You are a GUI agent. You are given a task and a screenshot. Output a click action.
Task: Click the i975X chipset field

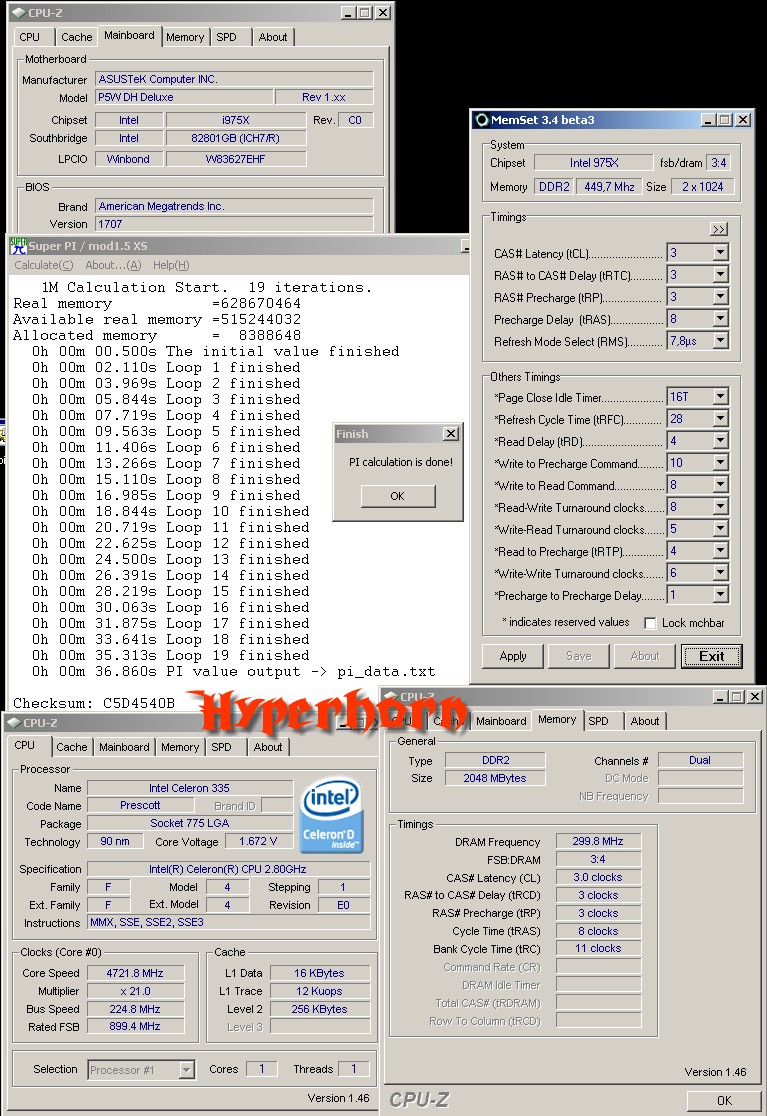236,120
